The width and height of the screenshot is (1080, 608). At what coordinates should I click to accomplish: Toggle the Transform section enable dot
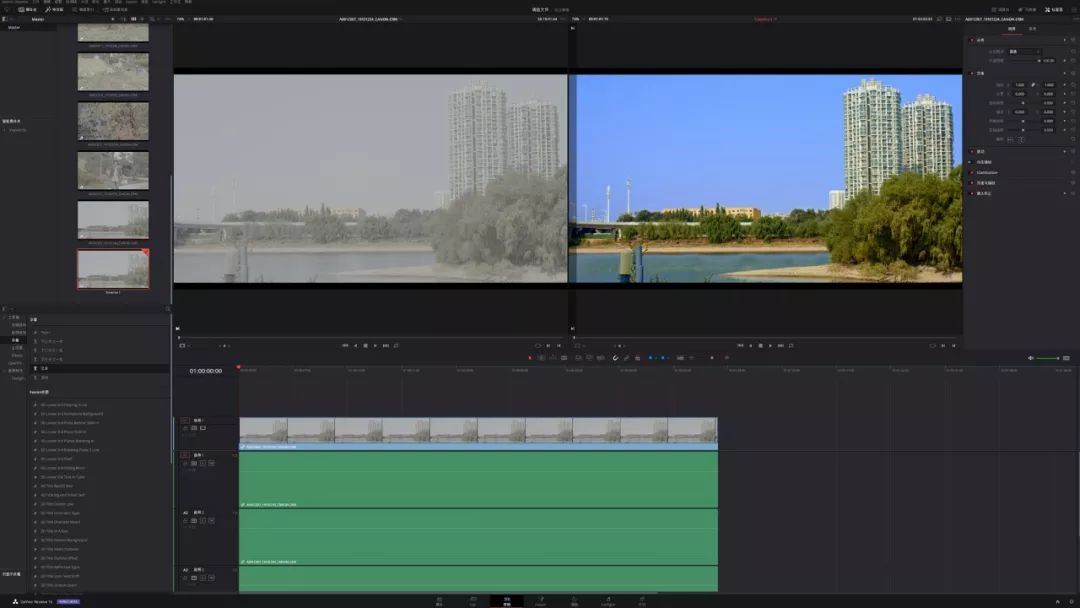972,73
